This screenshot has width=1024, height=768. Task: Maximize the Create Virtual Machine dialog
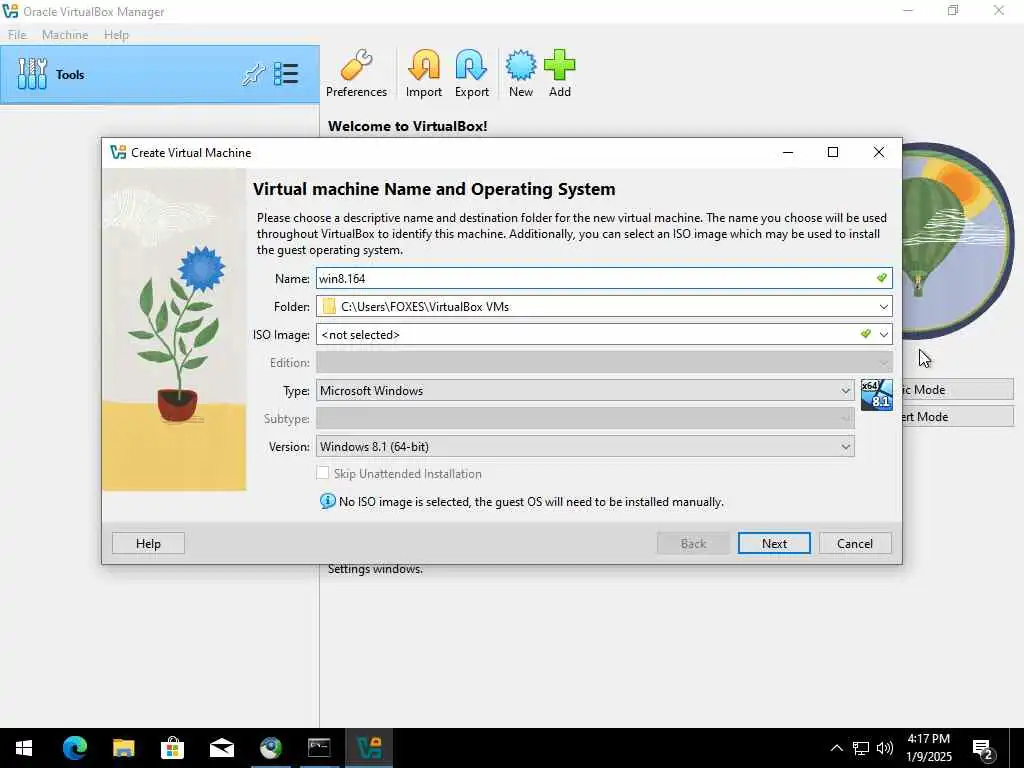click(833, 152)
